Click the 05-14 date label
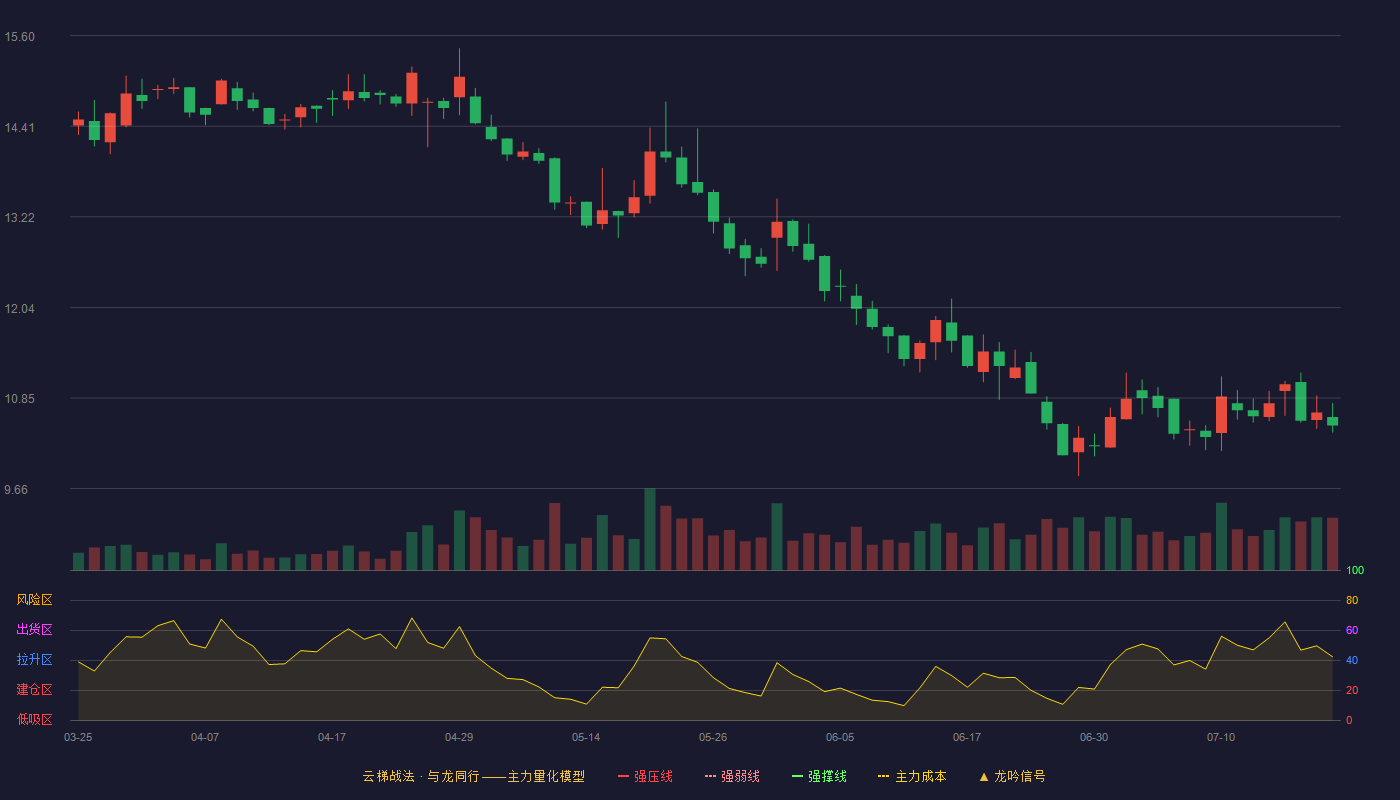 (586, 737)
